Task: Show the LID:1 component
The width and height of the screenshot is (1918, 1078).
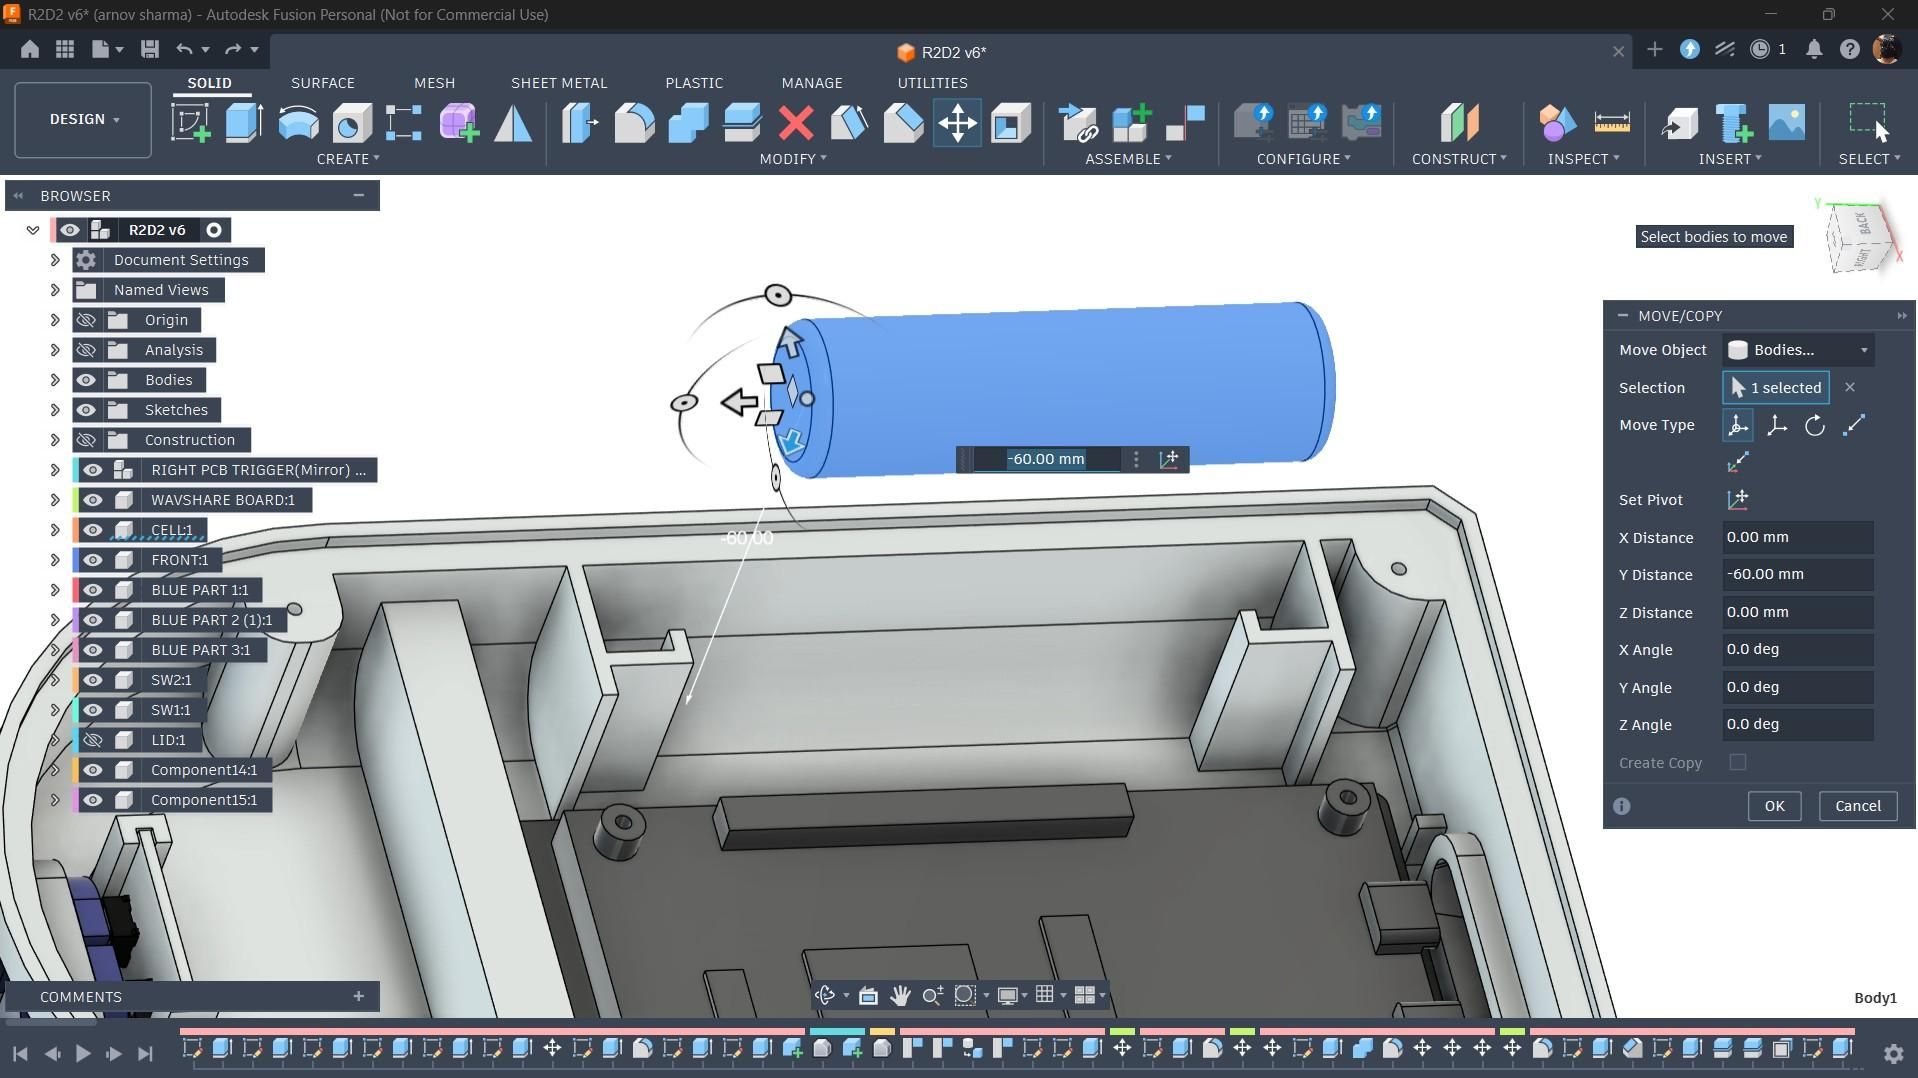Action: pyautogui.click(x=93, y=740)
